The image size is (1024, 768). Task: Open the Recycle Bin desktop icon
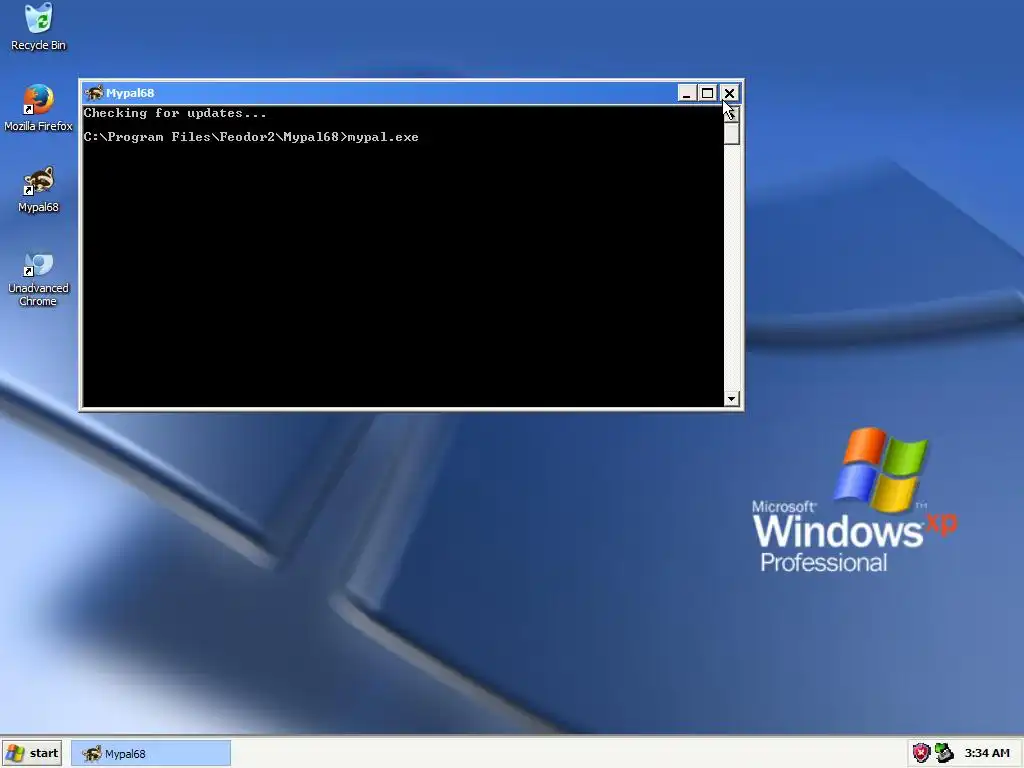click(39, 27)
